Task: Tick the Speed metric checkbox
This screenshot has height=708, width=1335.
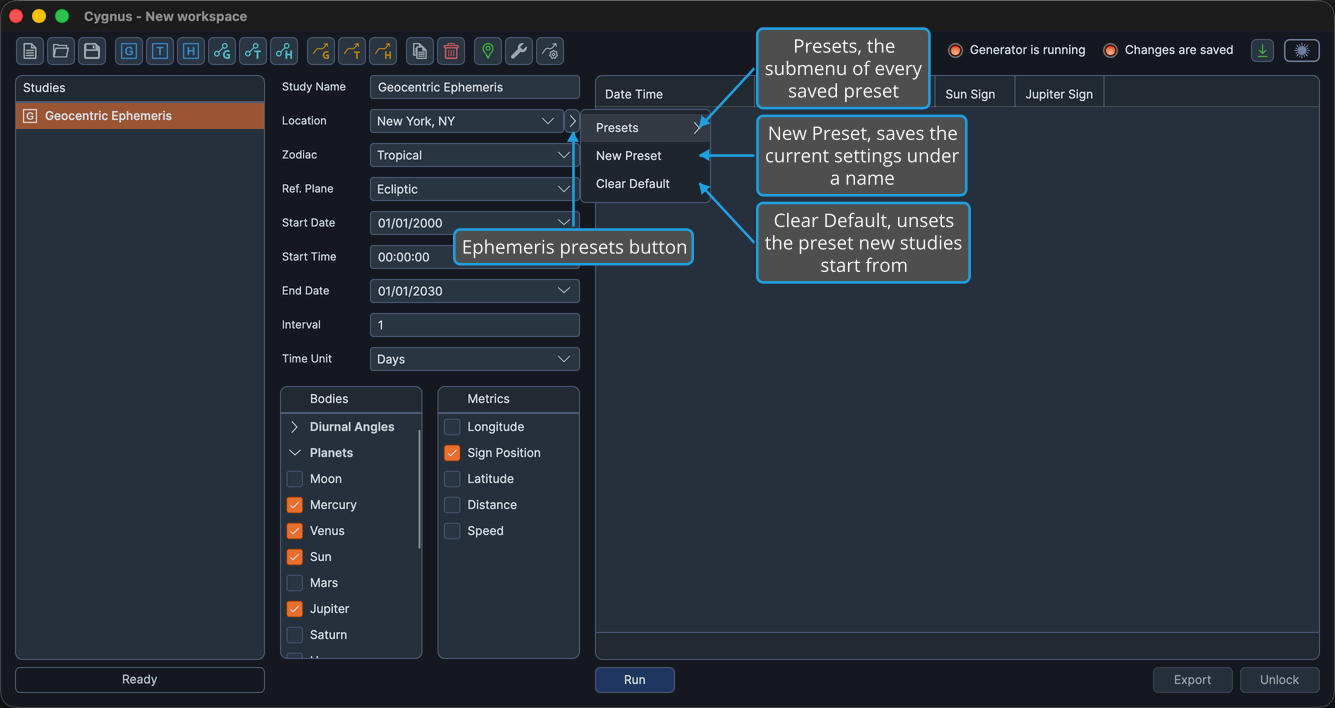Action: pos(452,531)
